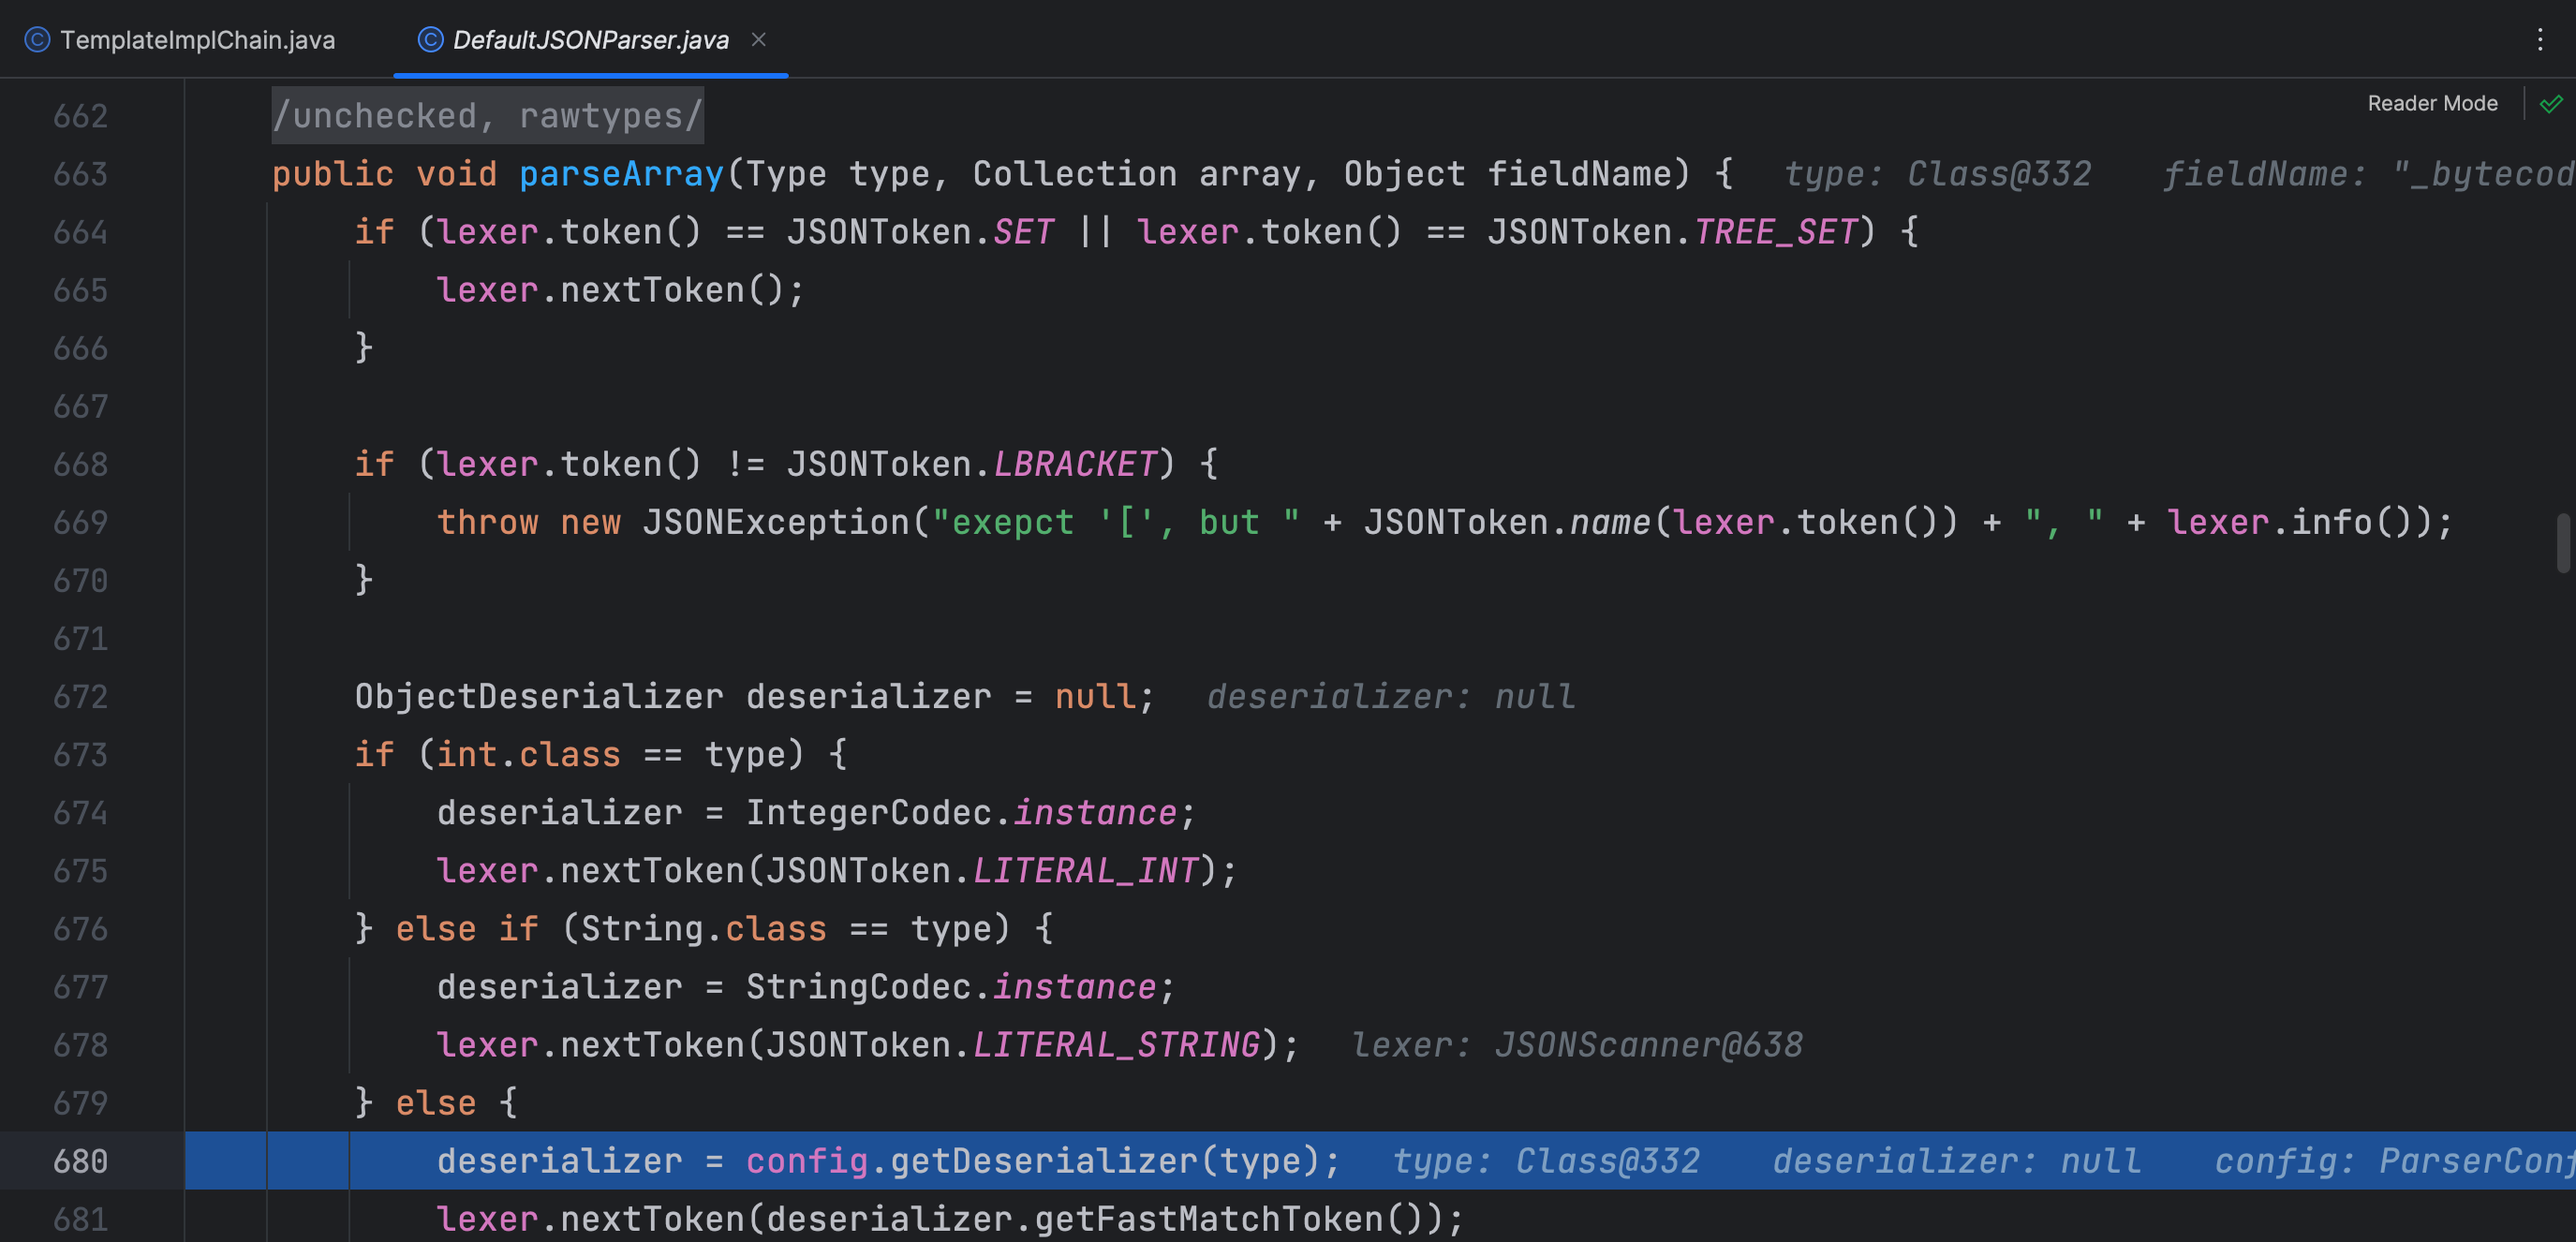Click StringCodec on line 677
The height and width of the screenshot is (1242, 2576).
(859, 986)
